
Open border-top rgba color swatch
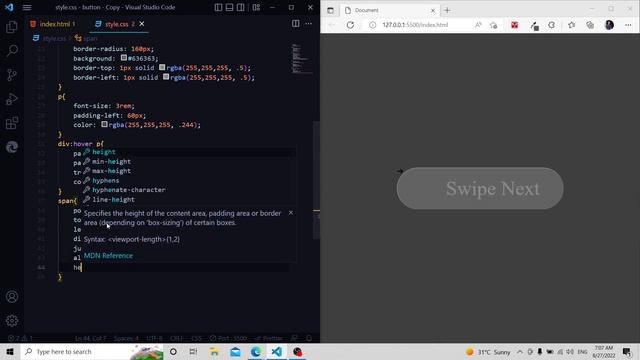pos(162,67)
